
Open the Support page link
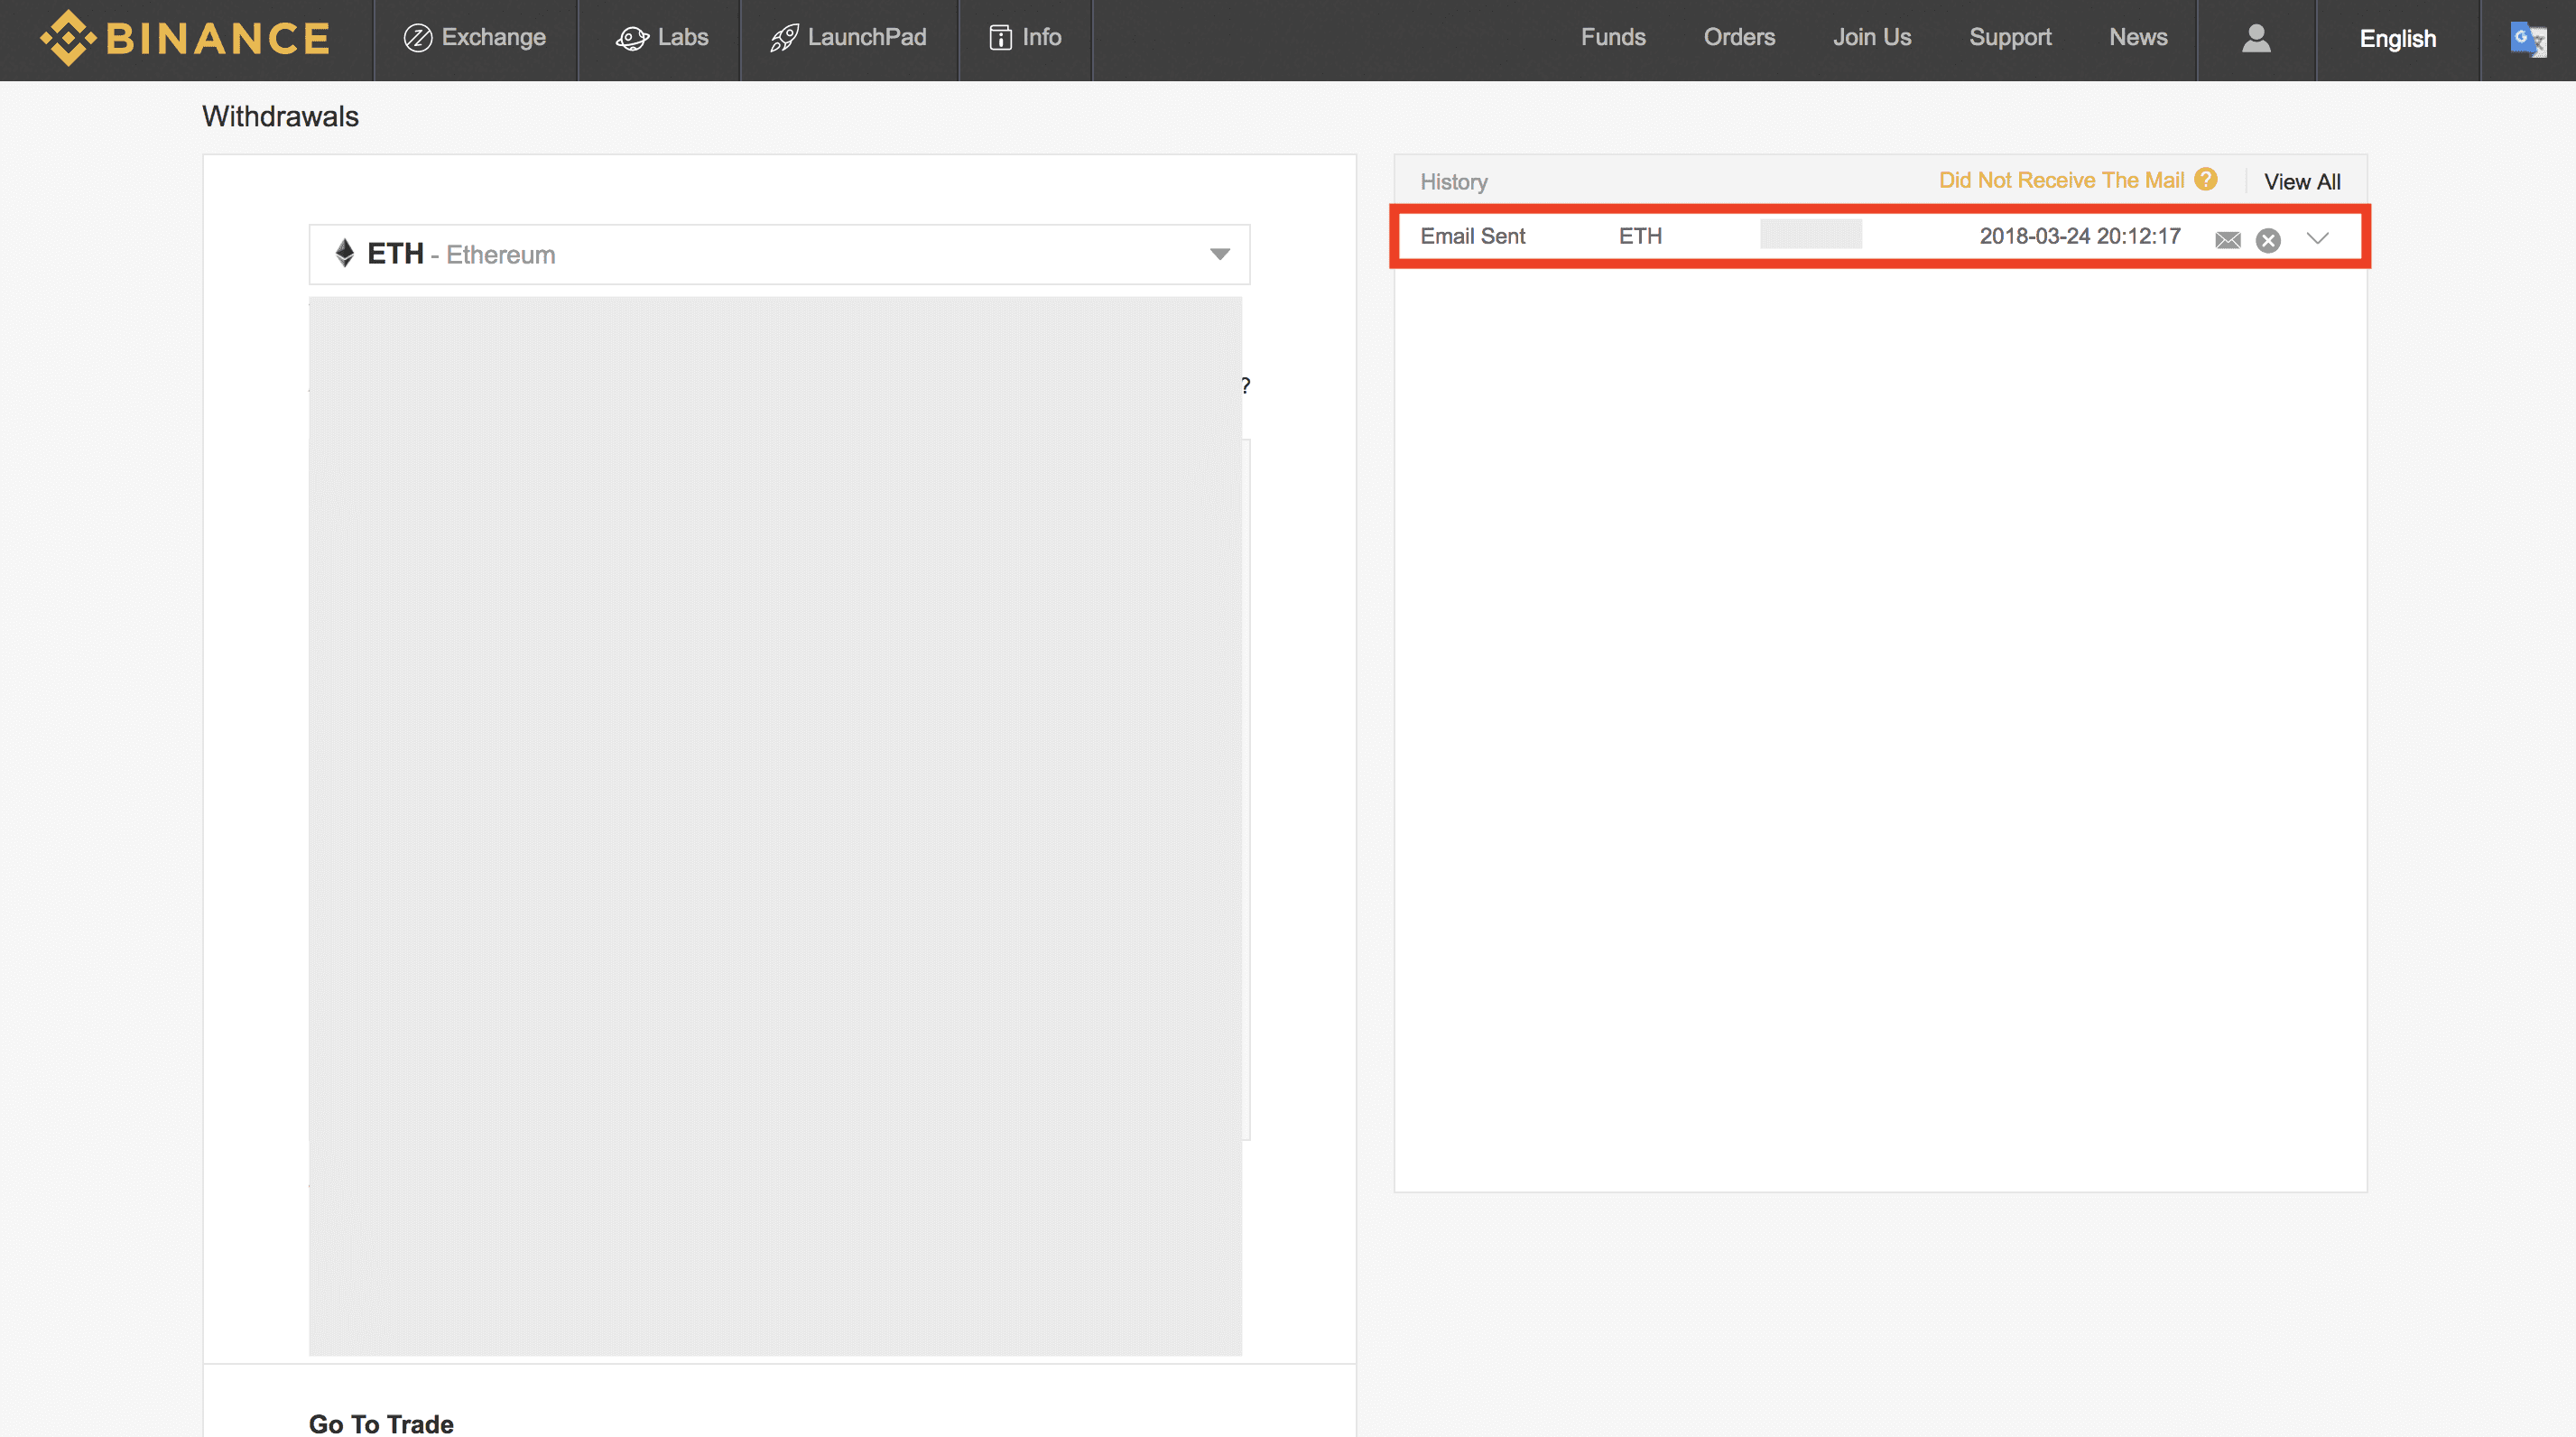point(2010,38)
